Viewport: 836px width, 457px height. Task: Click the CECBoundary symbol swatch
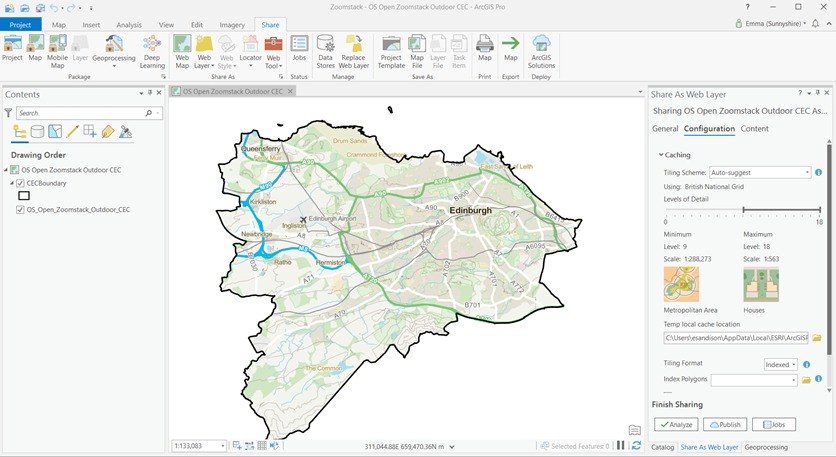pos(24,196)
